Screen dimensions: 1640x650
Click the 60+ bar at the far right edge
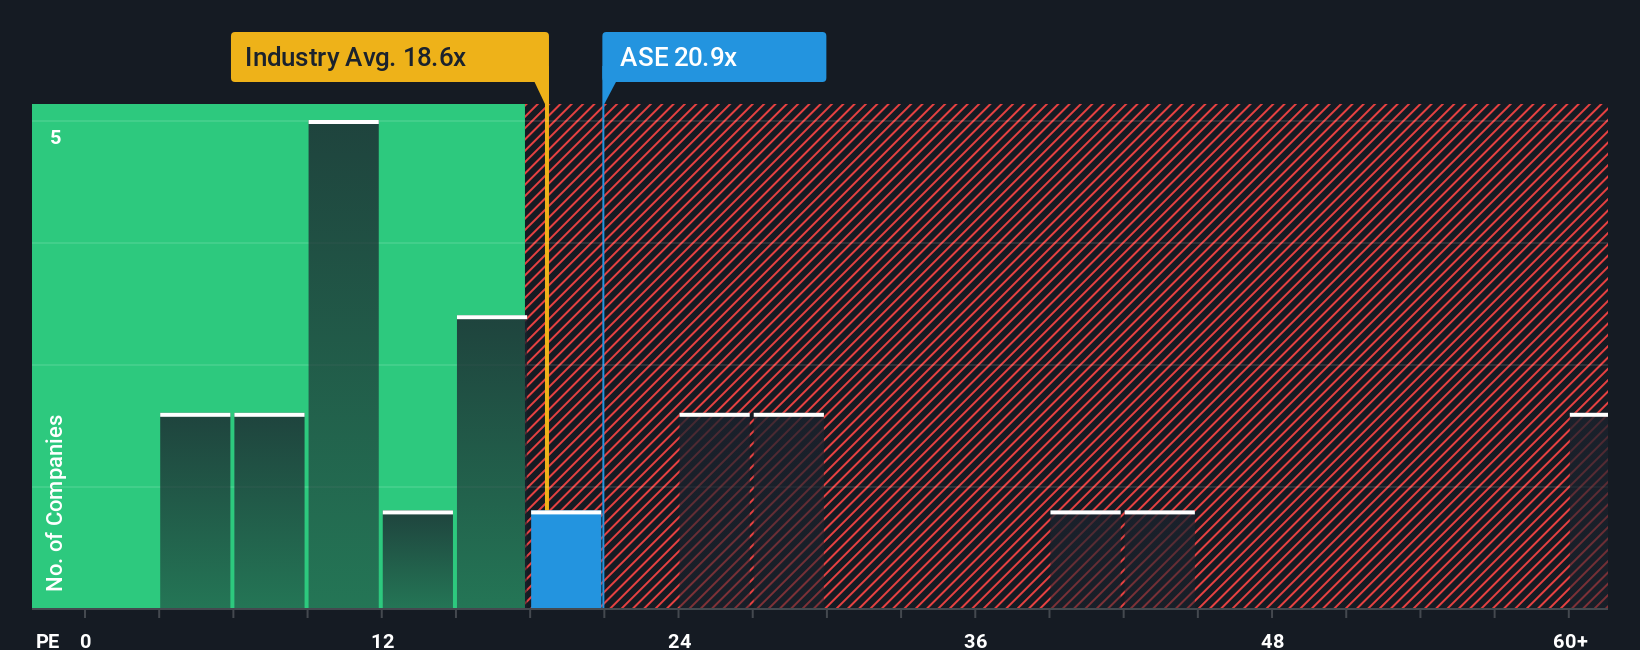(1589, 511)
